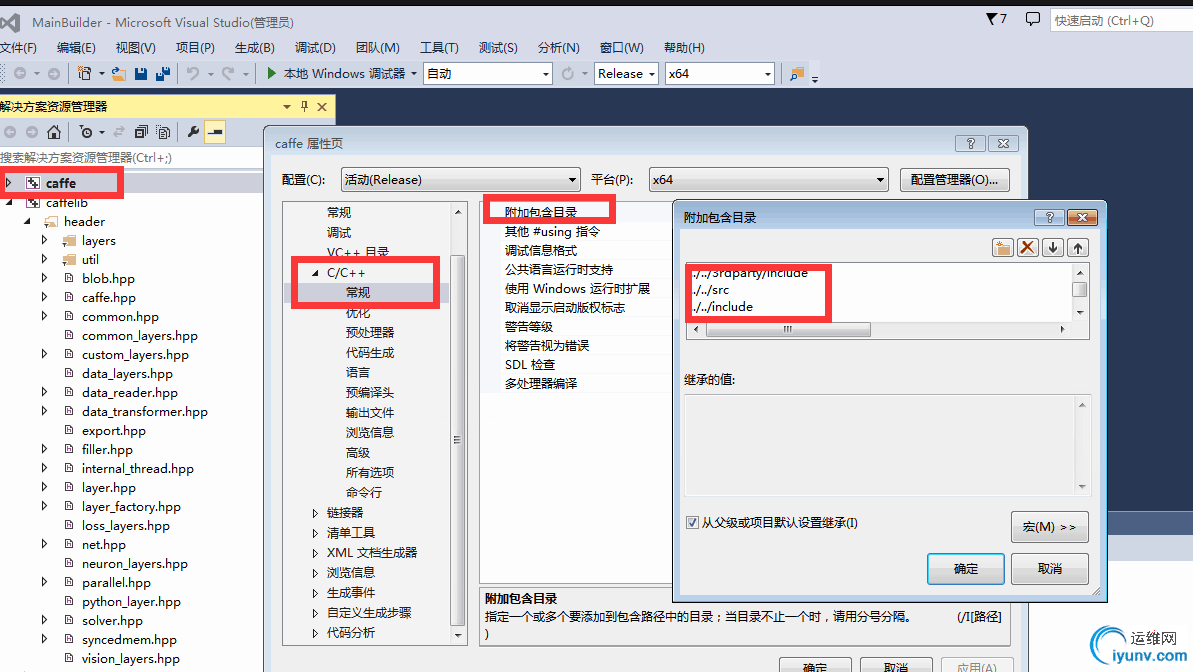
Task: Expand the 生成事件 property category
Action: [315, 593]
